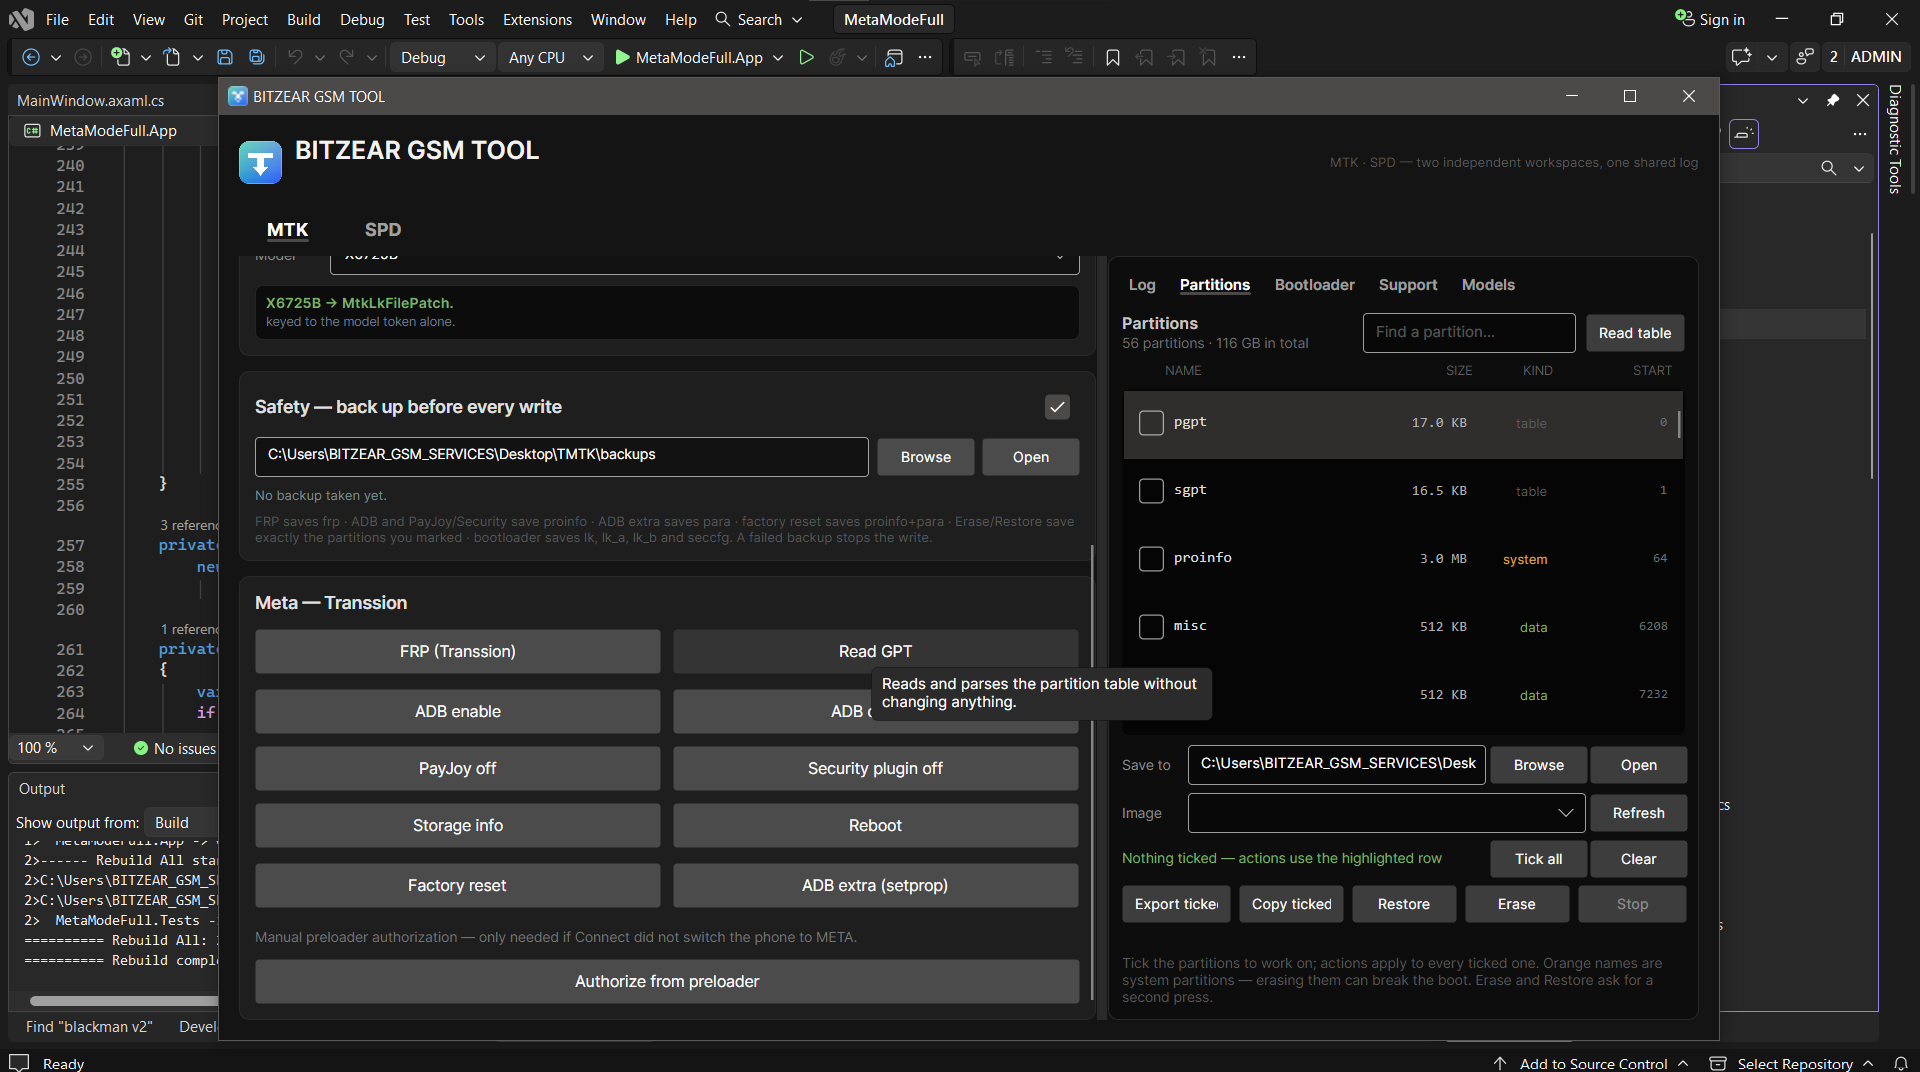1920x1072 pixels.
Task: Click the Read table button
Action: [x=1635, y=333]
